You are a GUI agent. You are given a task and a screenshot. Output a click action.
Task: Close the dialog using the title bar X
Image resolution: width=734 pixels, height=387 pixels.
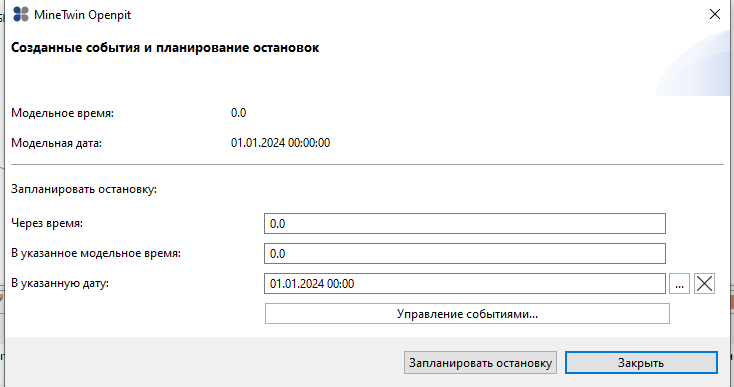714,15
